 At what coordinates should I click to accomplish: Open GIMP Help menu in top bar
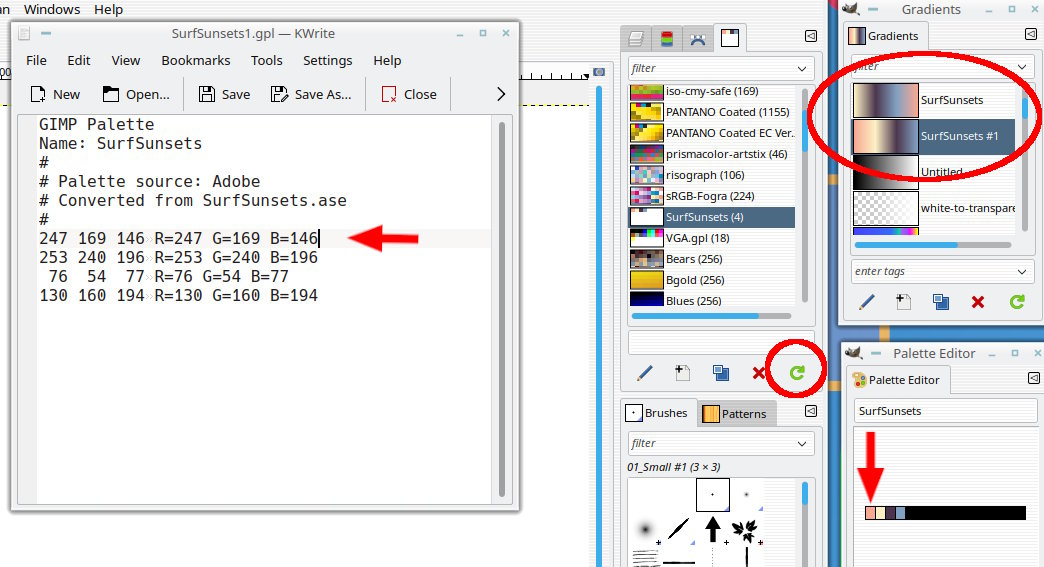[109, 9]
